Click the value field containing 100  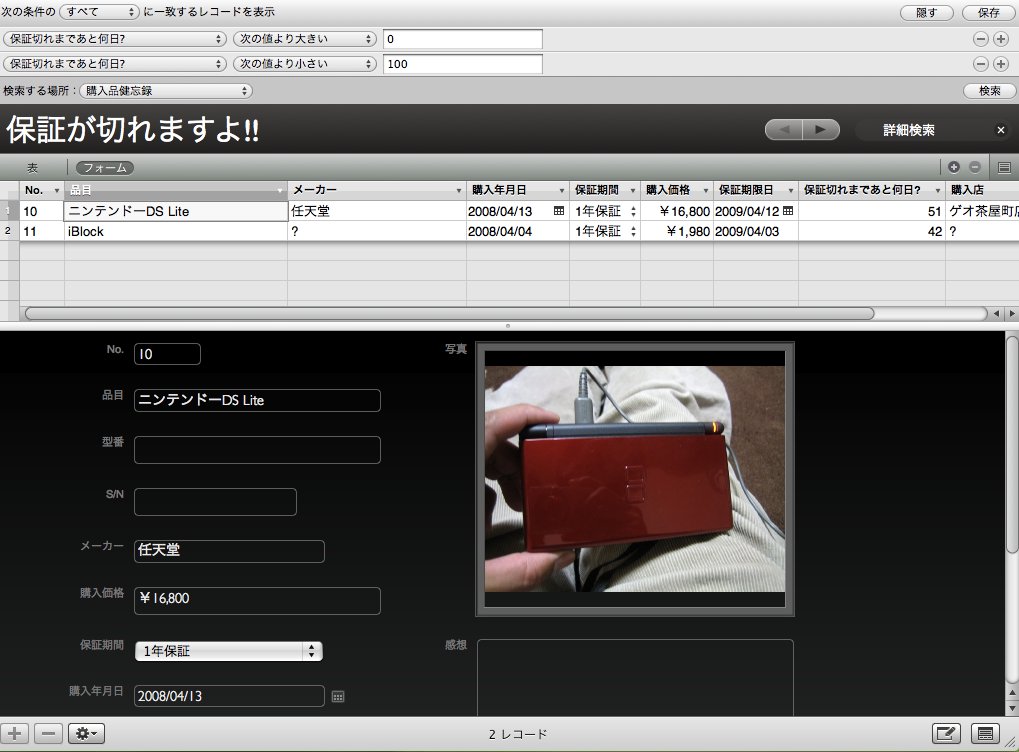point(463,64)
